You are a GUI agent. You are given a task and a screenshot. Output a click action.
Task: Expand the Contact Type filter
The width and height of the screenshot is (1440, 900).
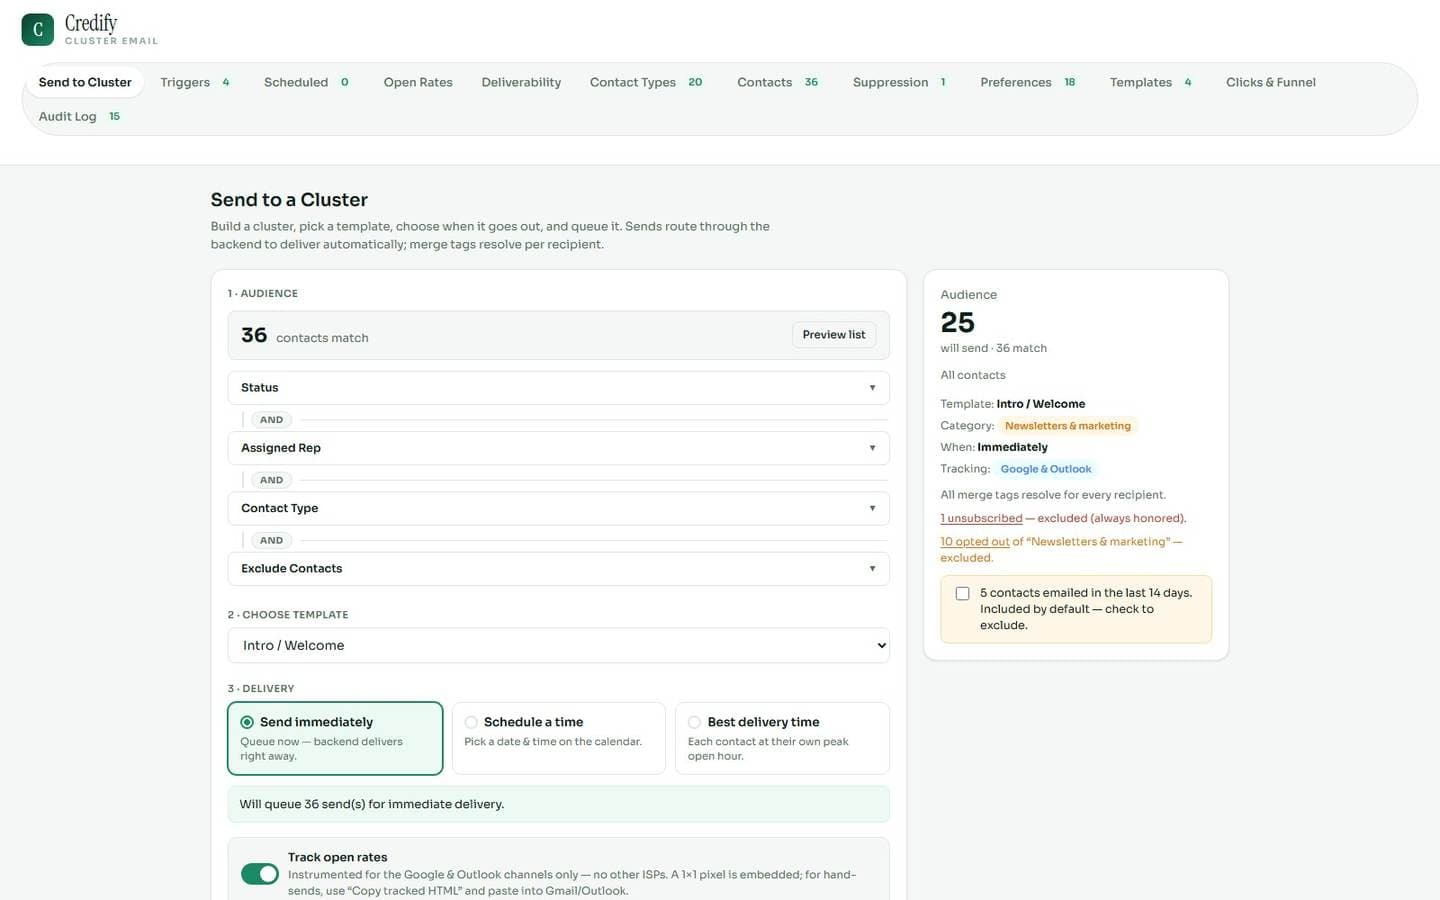(558, 508)
